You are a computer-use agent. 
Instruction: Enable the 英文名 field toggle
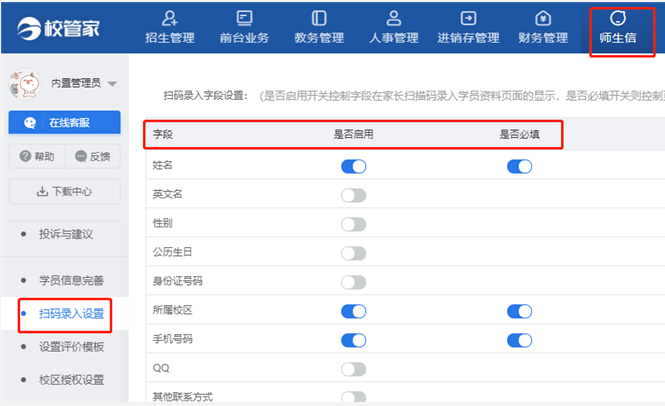point(353,196)
